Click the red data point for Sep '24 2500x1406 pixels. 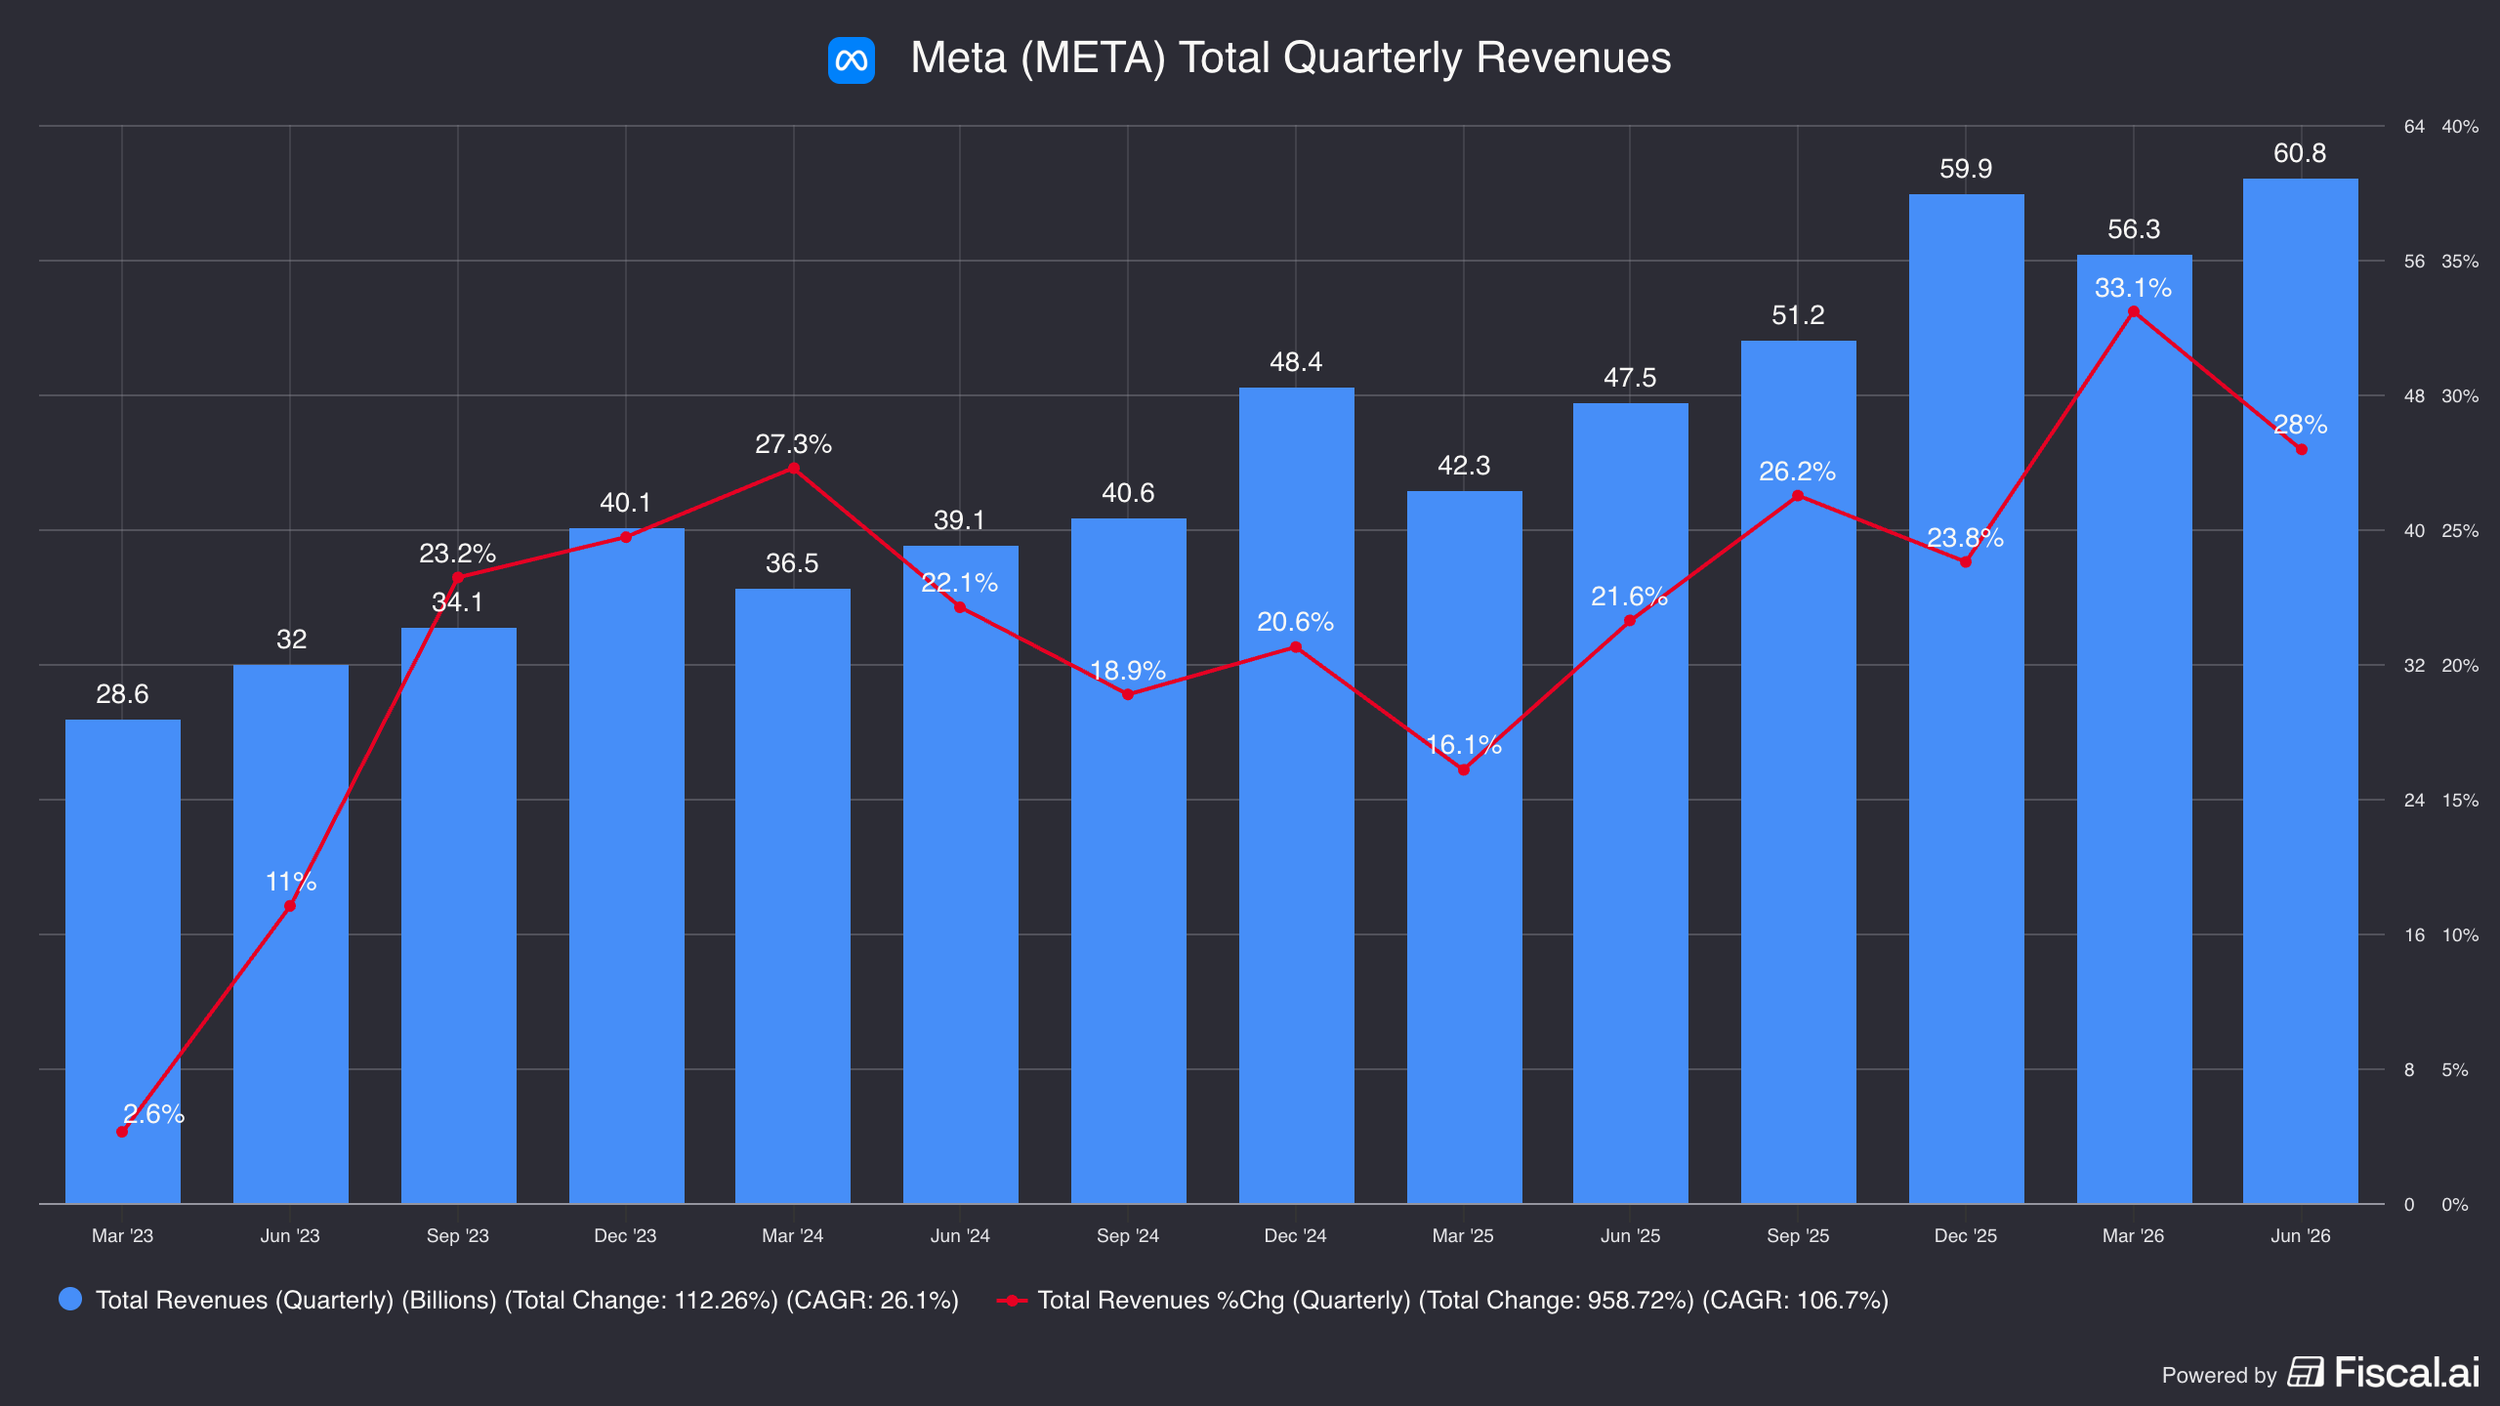click(1128, 694)
